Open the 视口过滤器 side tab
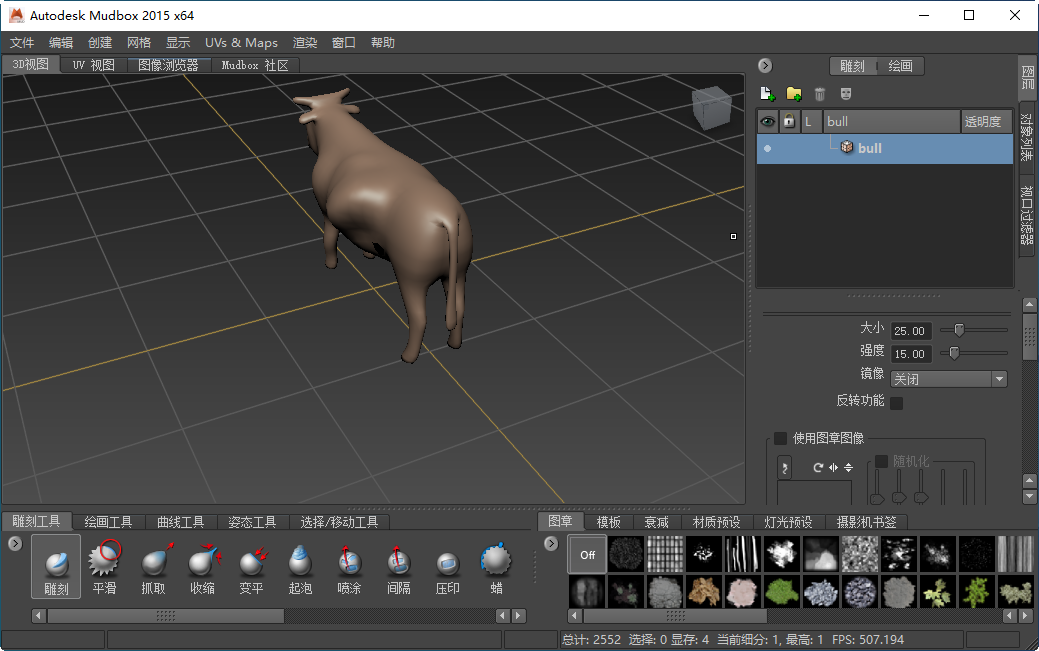The height and width of the screenshot is (651, 1039). 1027,214
